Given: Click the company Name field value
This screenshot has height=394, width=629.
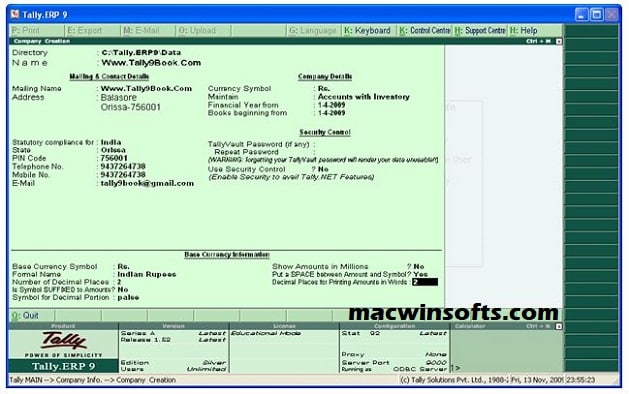Looking at the screenshot, I should [x=151, y=63].
